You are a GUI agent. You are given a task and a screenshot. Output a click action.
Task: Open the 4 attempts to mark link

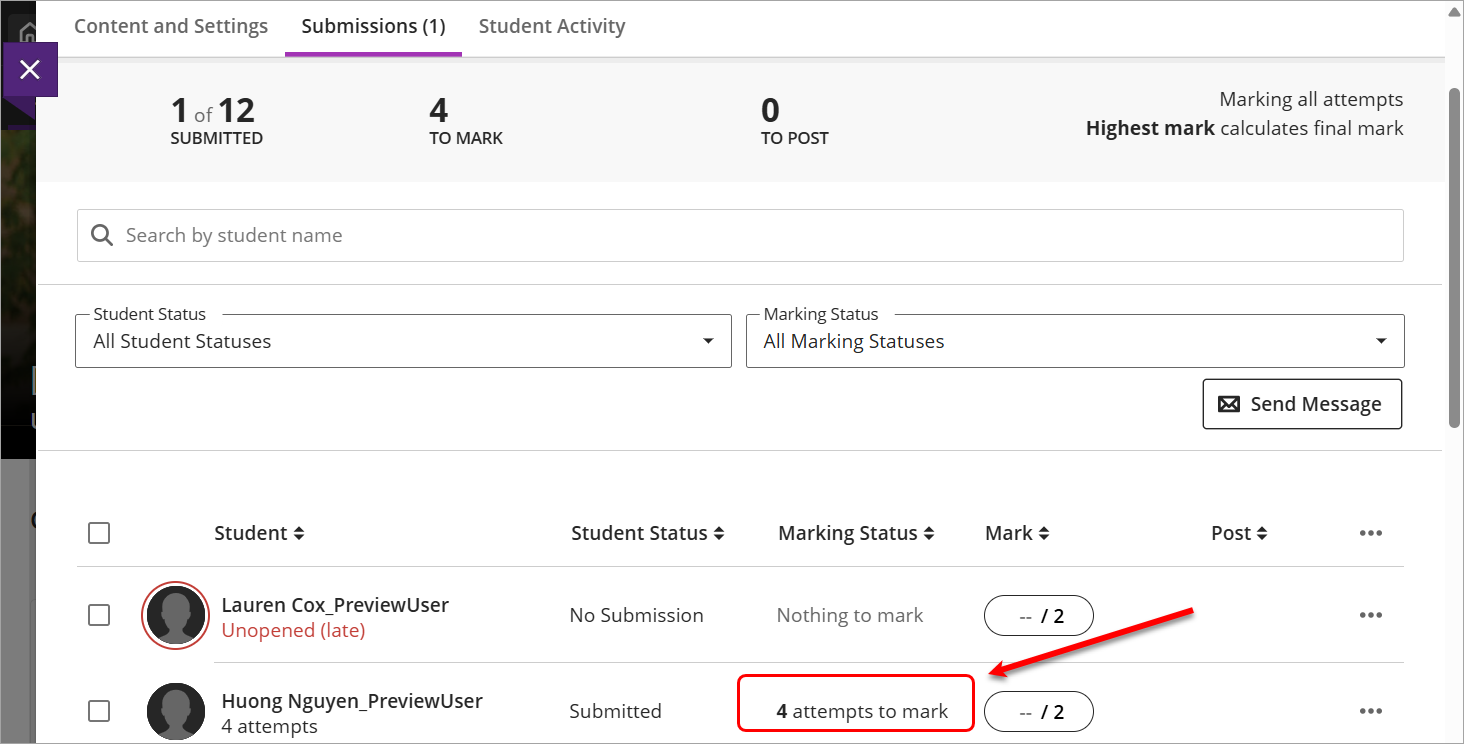862,712
